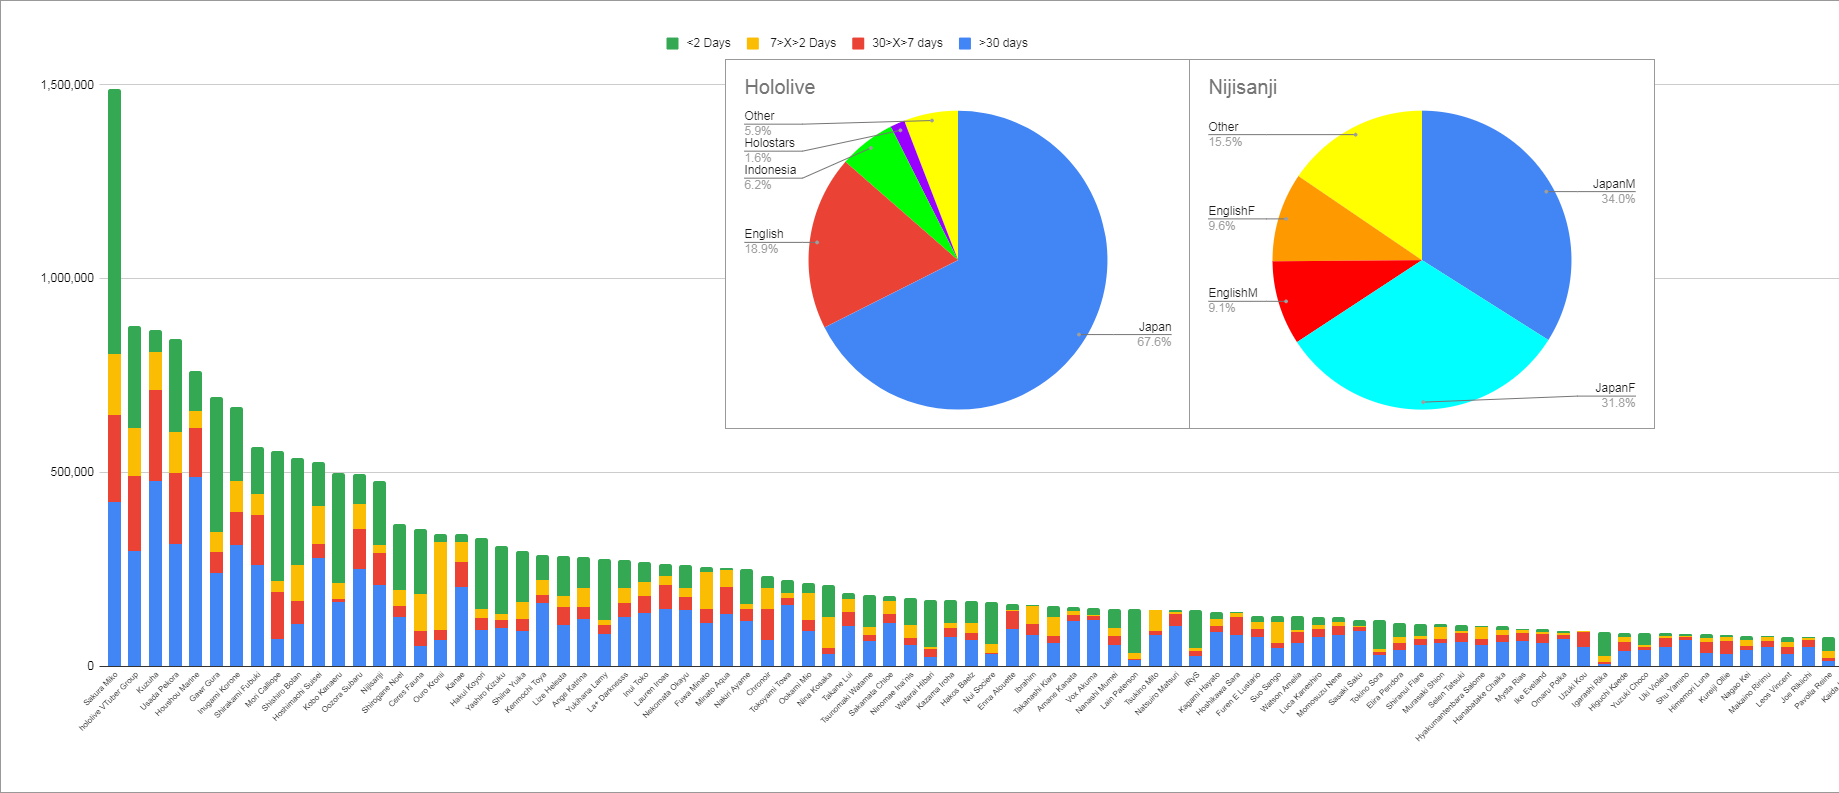Click the yellow 7>X>2 Days legend swatch

(753, 43)
